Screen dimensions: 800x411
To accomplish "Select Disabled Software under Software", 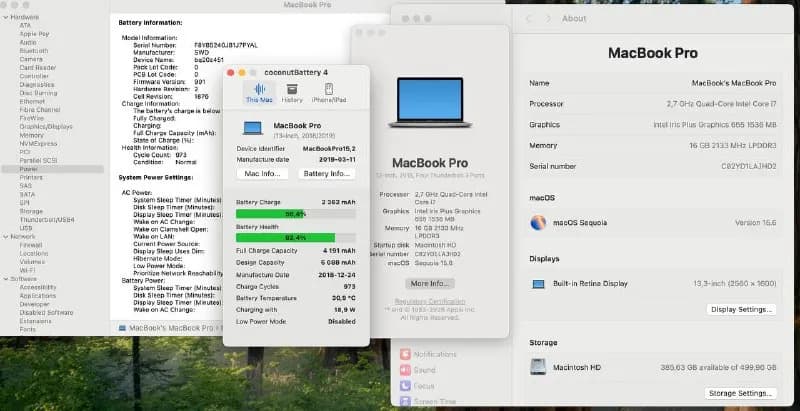I will point(46,313).
